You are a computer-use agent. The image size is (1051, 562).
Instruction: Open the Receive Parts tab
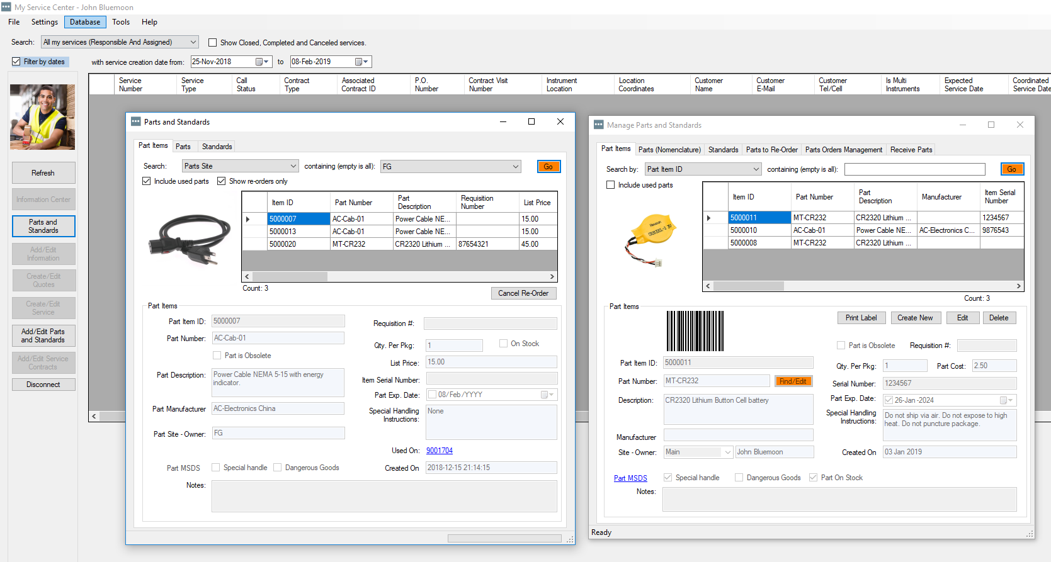click(911, 150)
